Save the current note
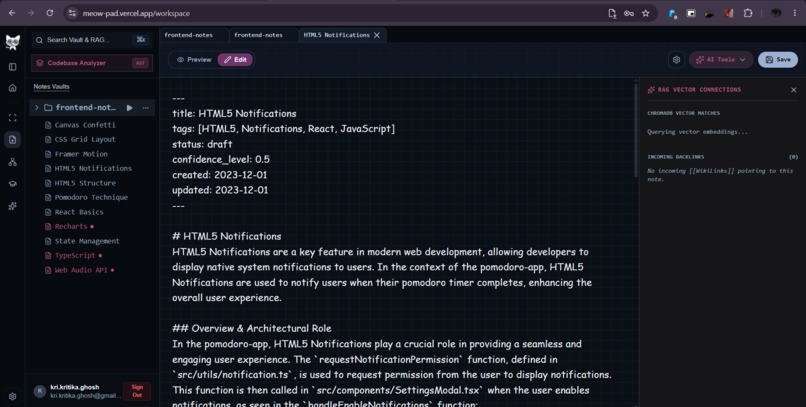The height and width of the screenshot is (407, 806). pyautogui.click(x=778, y=60)
